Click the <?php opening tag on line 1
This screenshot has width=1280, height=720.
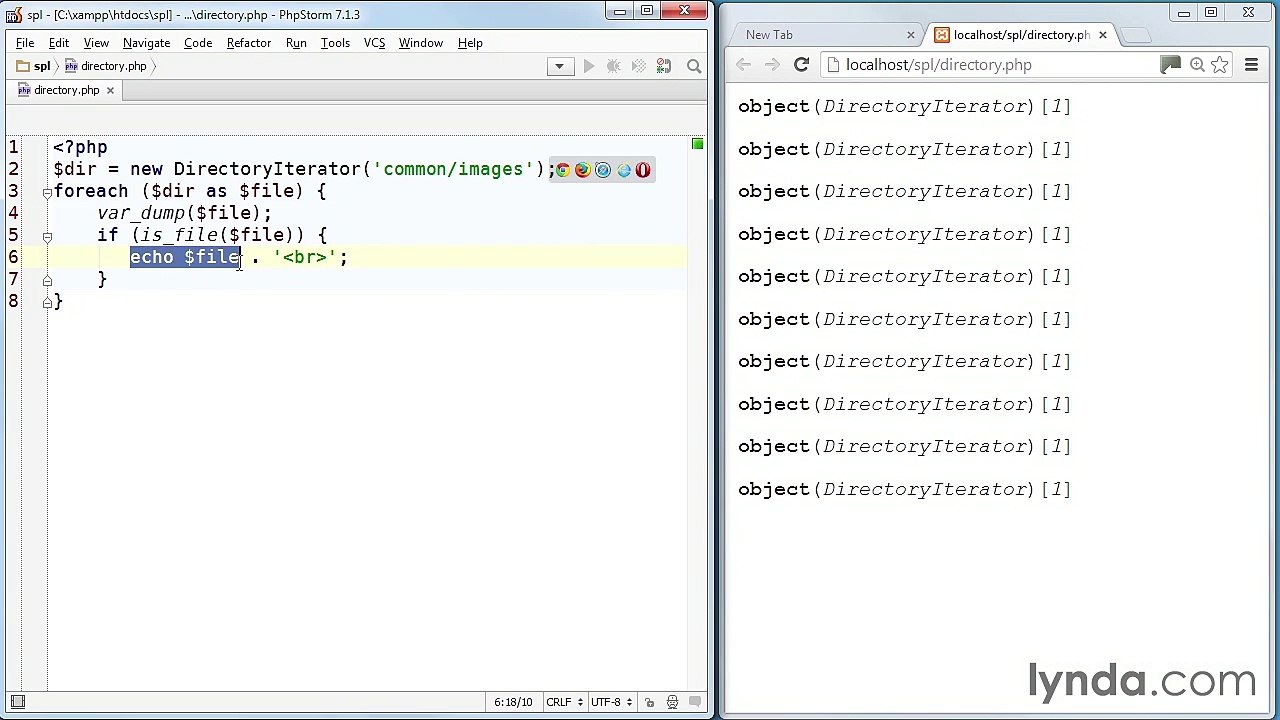(80, 147)
